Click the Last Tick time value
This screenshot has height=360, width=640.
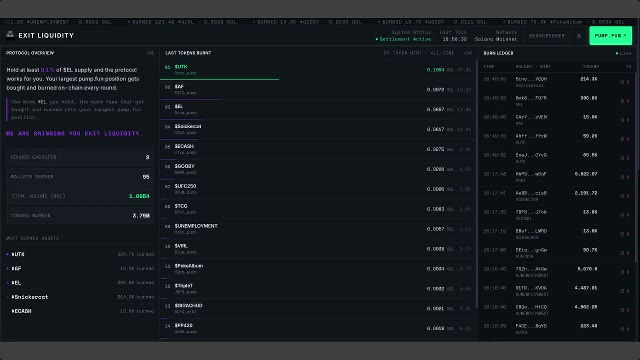click(x=454, y=39)
